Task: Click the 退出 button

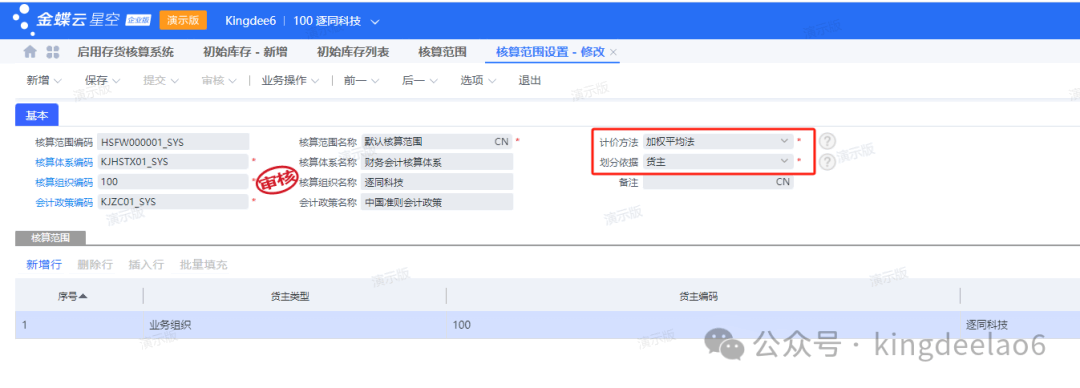Action: tap(530, 81)
